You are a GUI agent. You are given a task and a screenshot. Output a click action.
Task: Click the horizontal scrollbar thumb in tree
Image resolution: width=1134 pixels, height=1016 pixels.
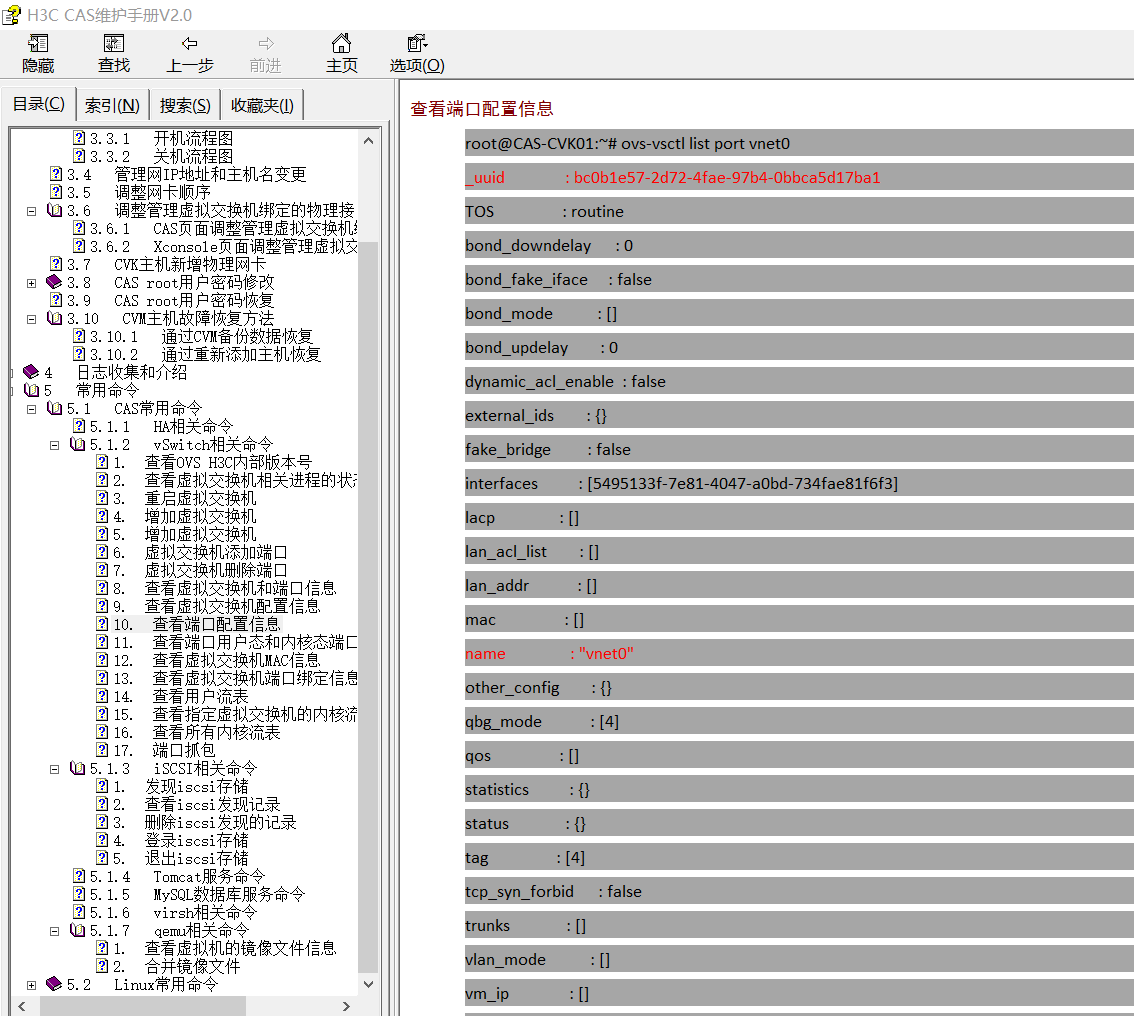pos(142,1006)
